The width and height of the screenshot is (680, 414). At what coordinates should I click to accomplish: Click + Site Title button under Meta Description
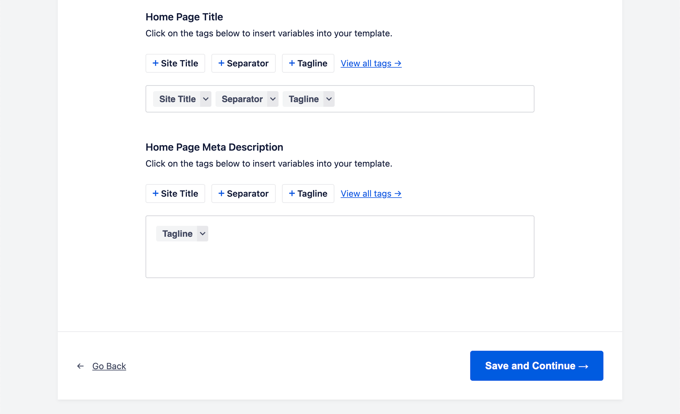point(175,194)
